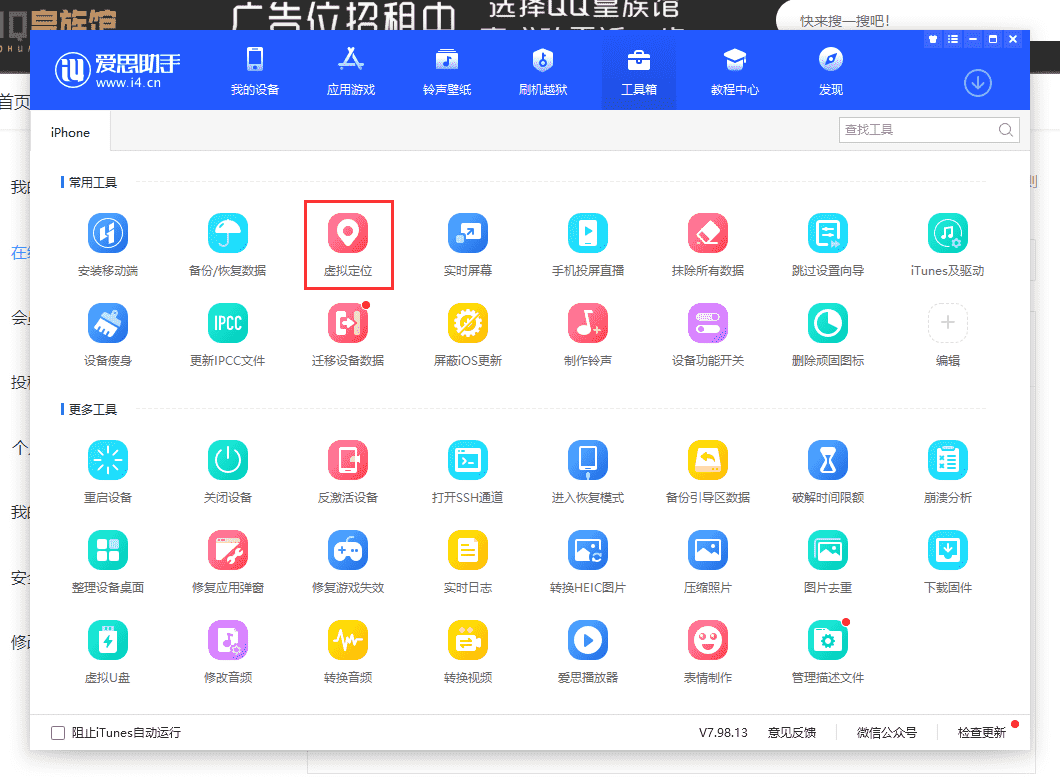Open the 意见反馈 feedback link
Viewport: 1060px width, 780px height.
click(792, 733)
